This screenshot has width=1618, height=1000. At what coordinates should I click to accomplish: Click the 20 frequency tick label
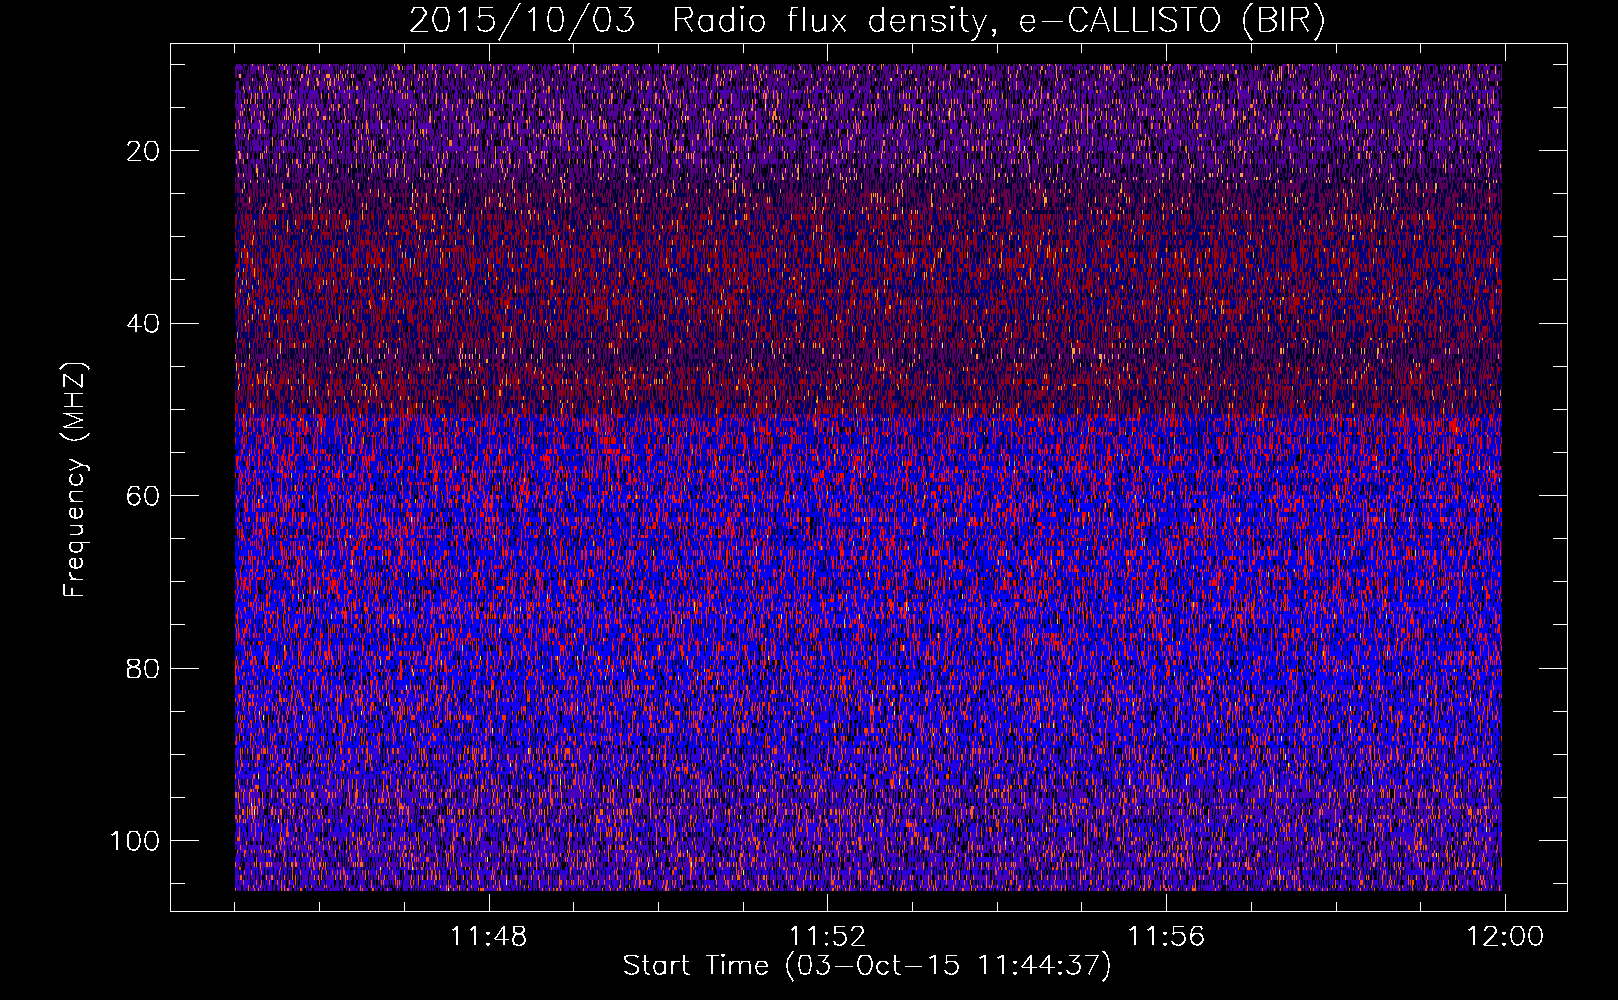[x=144, y=151]
